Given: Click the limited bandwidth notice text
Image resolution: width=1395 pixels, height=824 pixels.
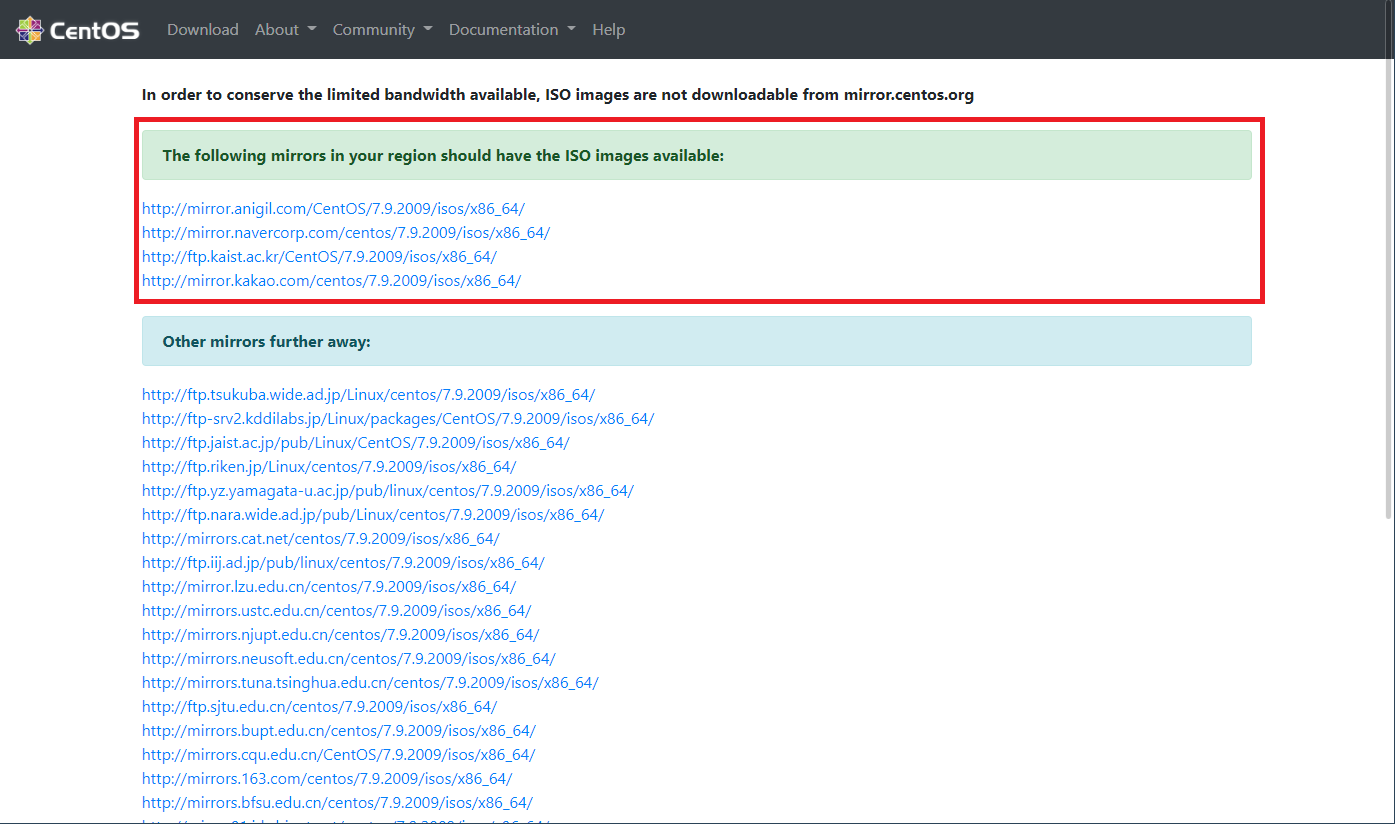Looking at the screenshot, I should click(x=558, y=95).
